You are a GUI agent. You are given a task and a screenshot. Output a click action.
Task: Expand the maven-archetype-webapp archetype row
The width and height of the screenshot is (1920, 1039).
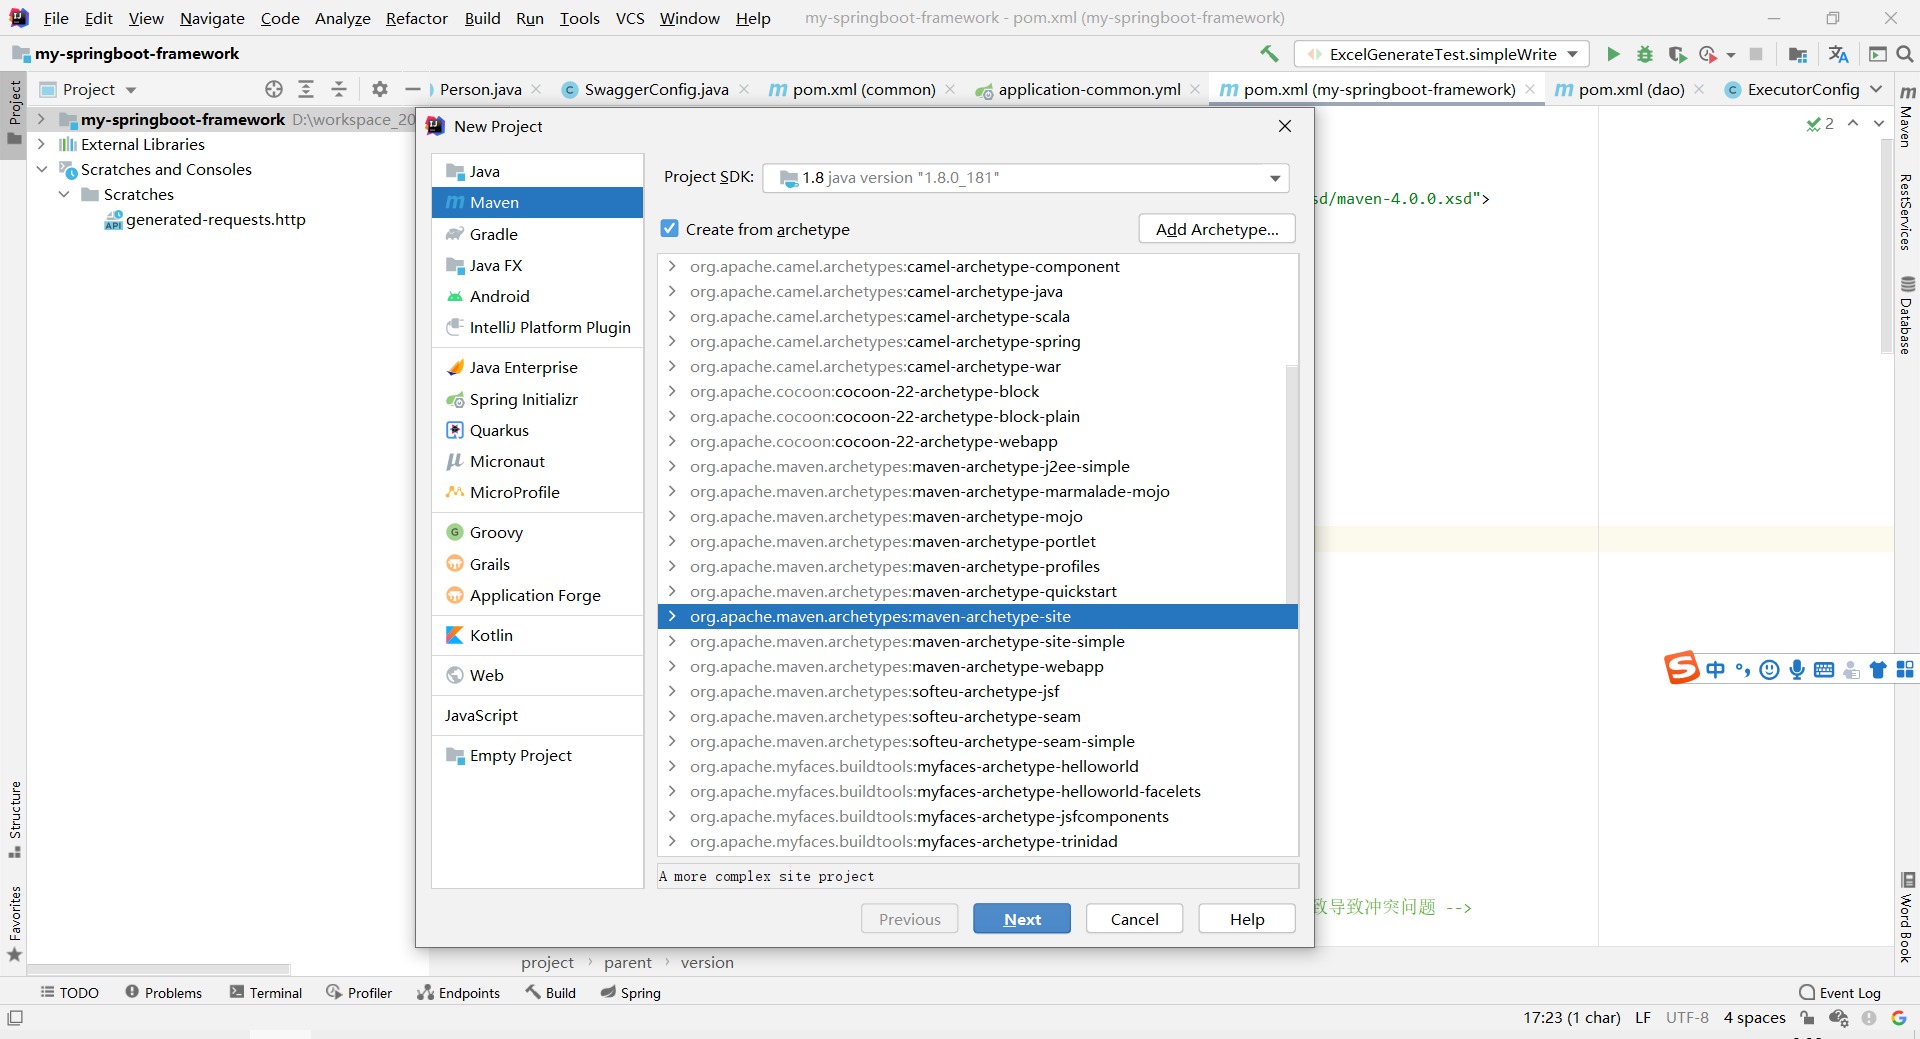point(672,666)
